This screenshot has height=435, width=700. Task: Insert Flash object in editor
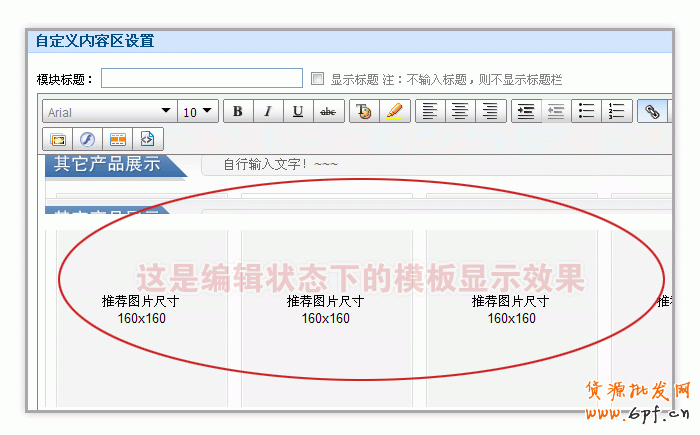tap(87, 139)
